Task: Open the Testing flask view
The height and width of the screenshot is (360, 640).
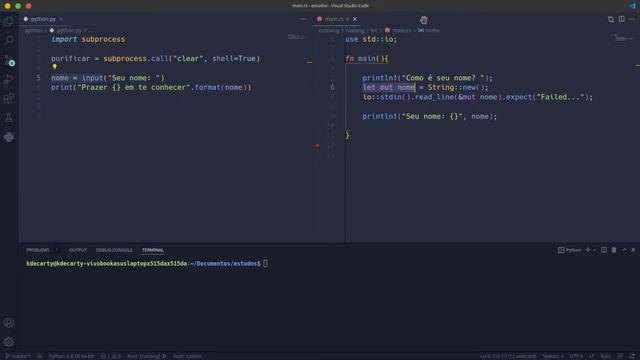Action: [x=9, y=118]
